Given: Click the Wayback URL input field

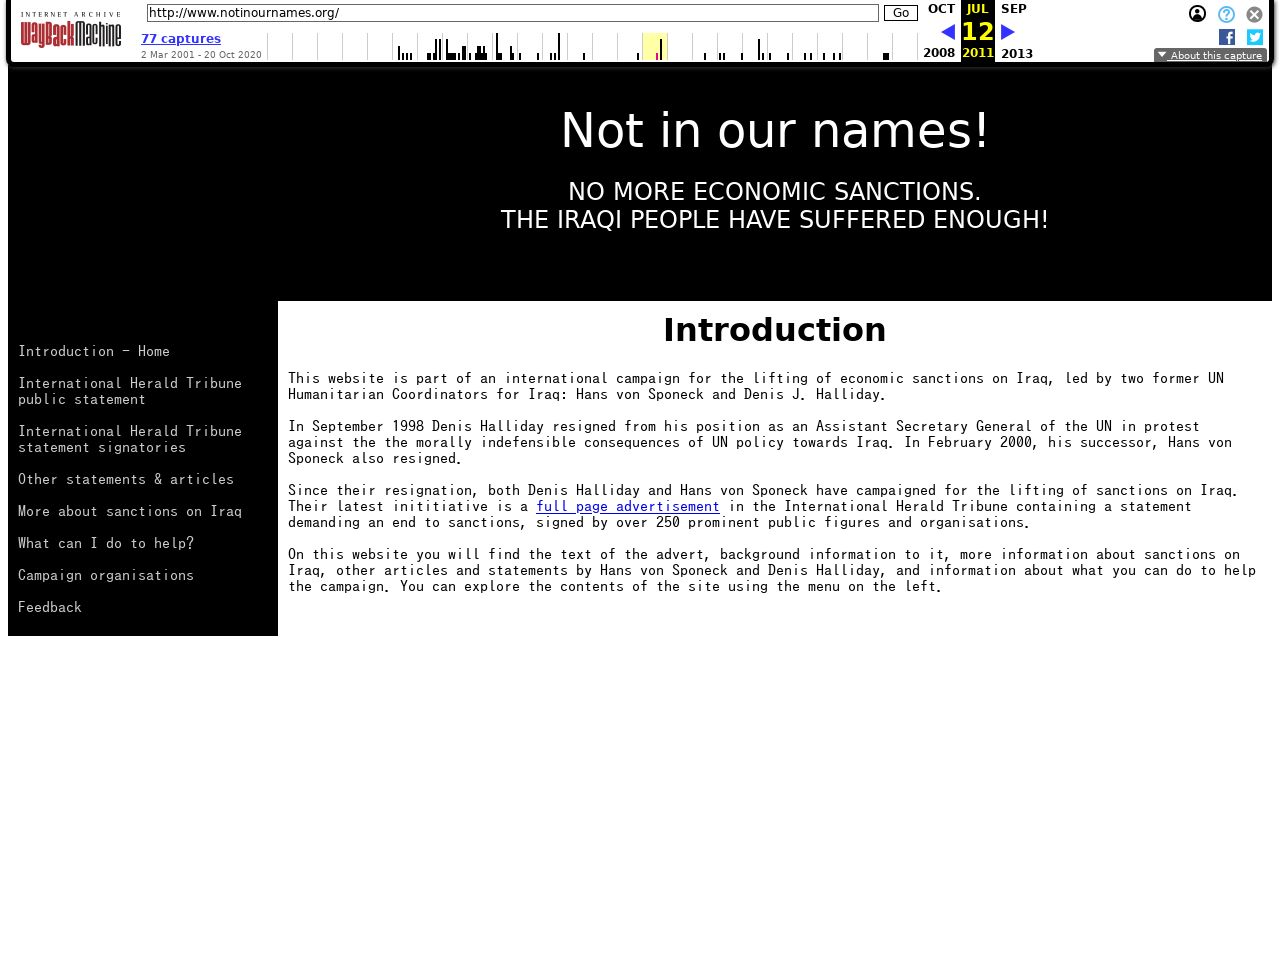Looking at the screenshot, I should [512, 13].
